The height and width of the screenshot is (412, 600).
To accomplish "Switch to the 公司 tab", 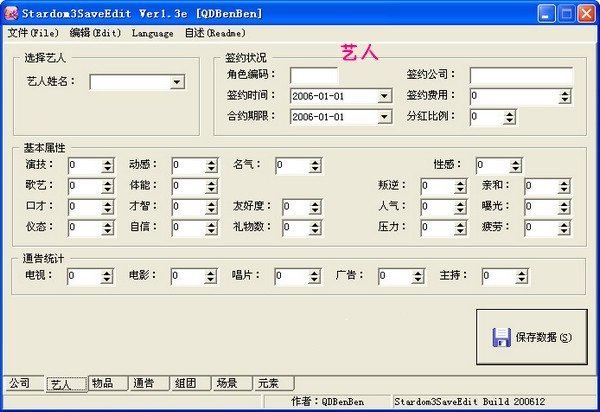I will click(x=22, y=383).
